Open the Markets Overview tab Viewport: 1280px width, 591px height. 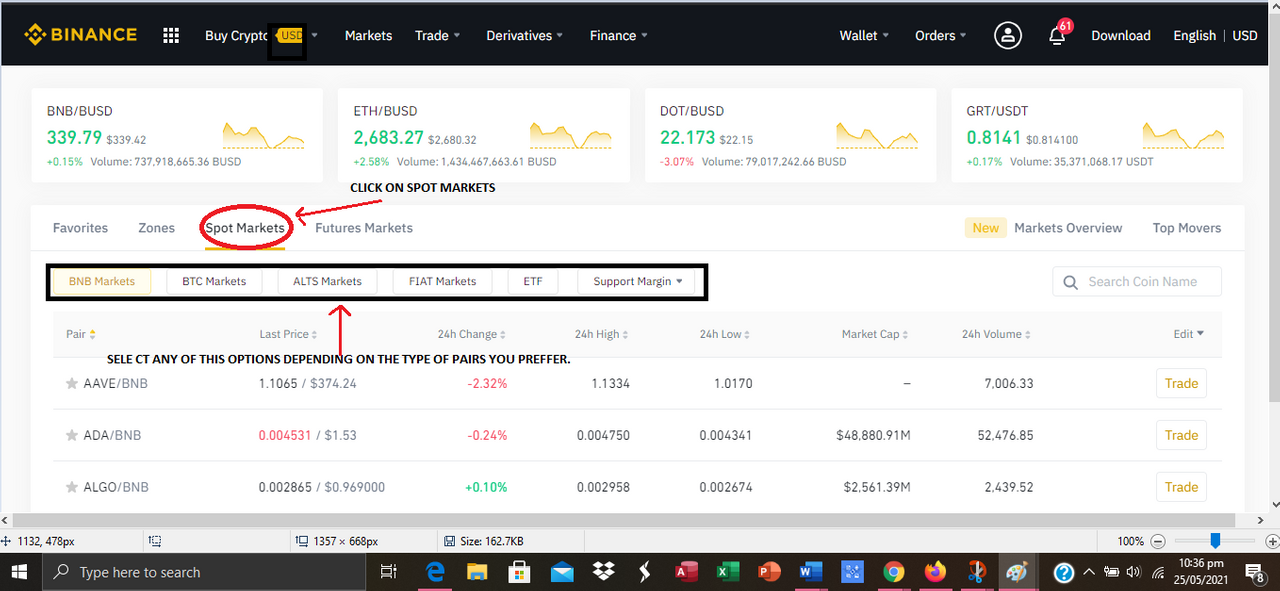tap(1068, 228)
